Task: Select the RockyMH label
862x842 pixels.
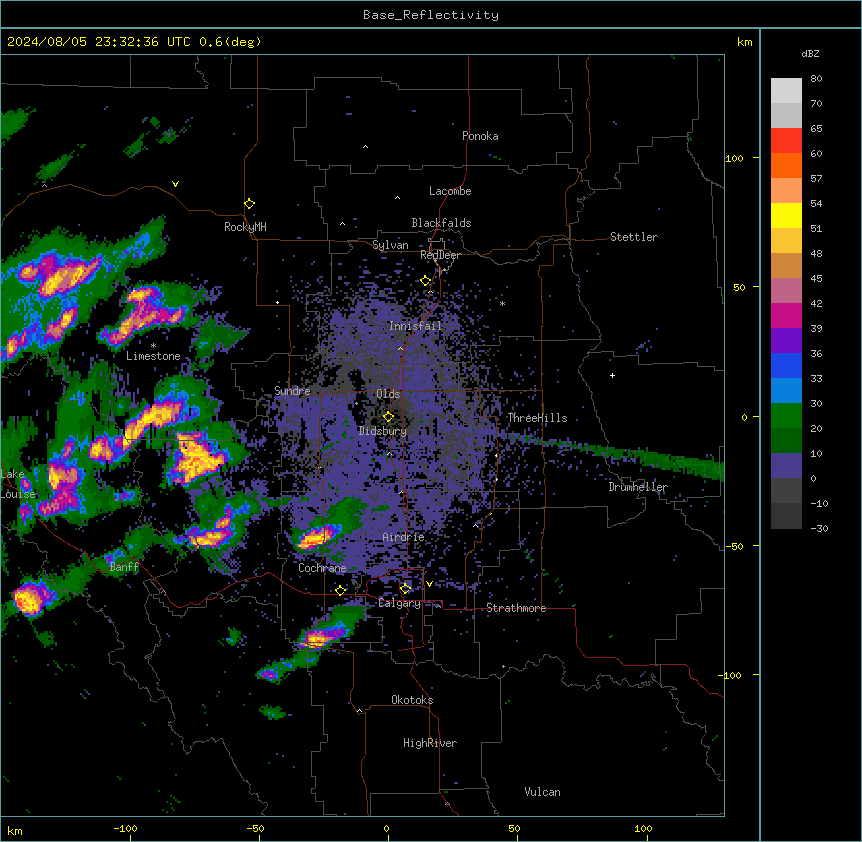Action: 245,226
